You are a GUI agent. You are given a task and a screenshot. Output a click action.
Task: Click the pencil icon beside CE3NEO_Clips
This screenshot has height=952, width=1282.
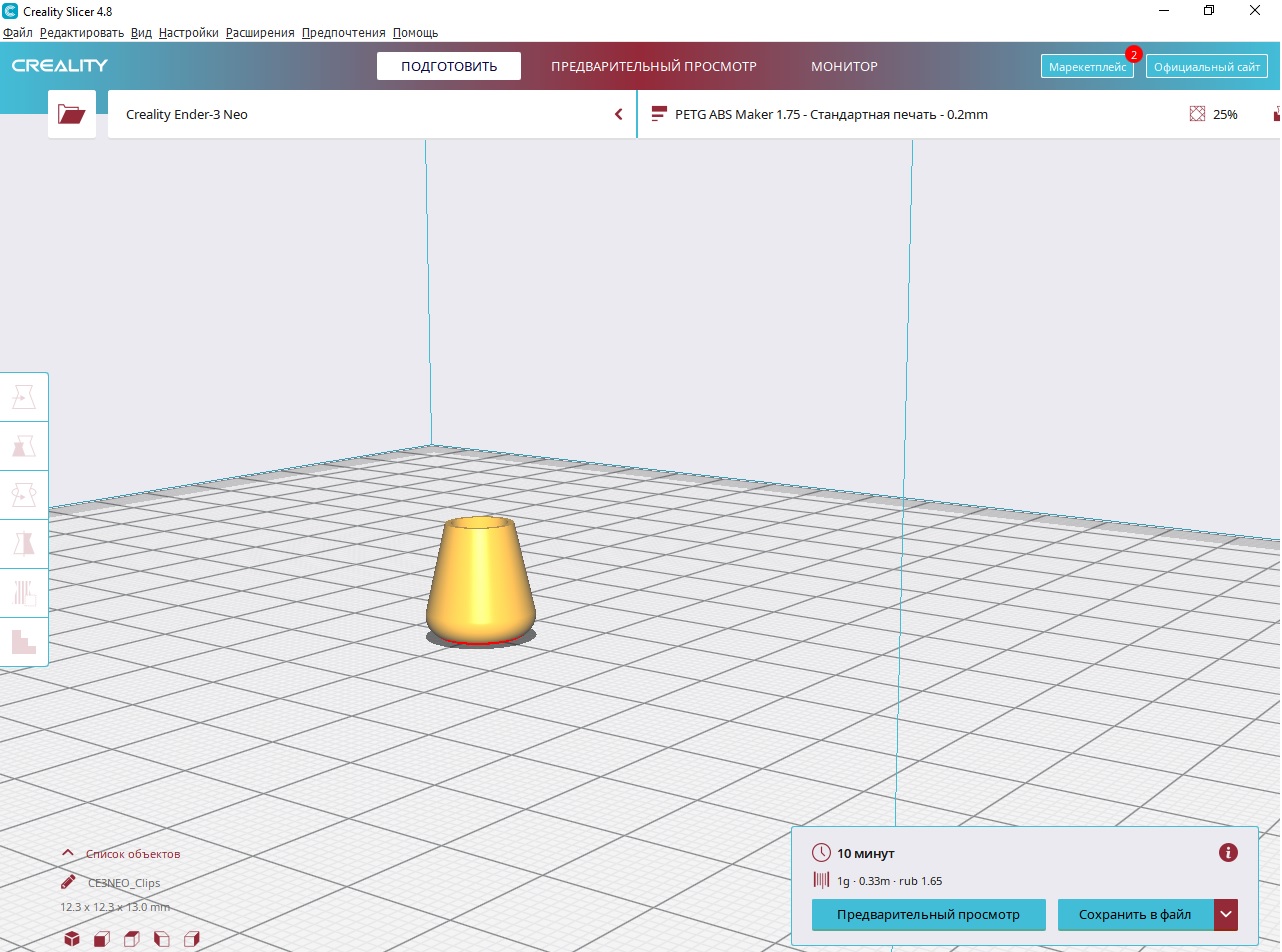68,882
